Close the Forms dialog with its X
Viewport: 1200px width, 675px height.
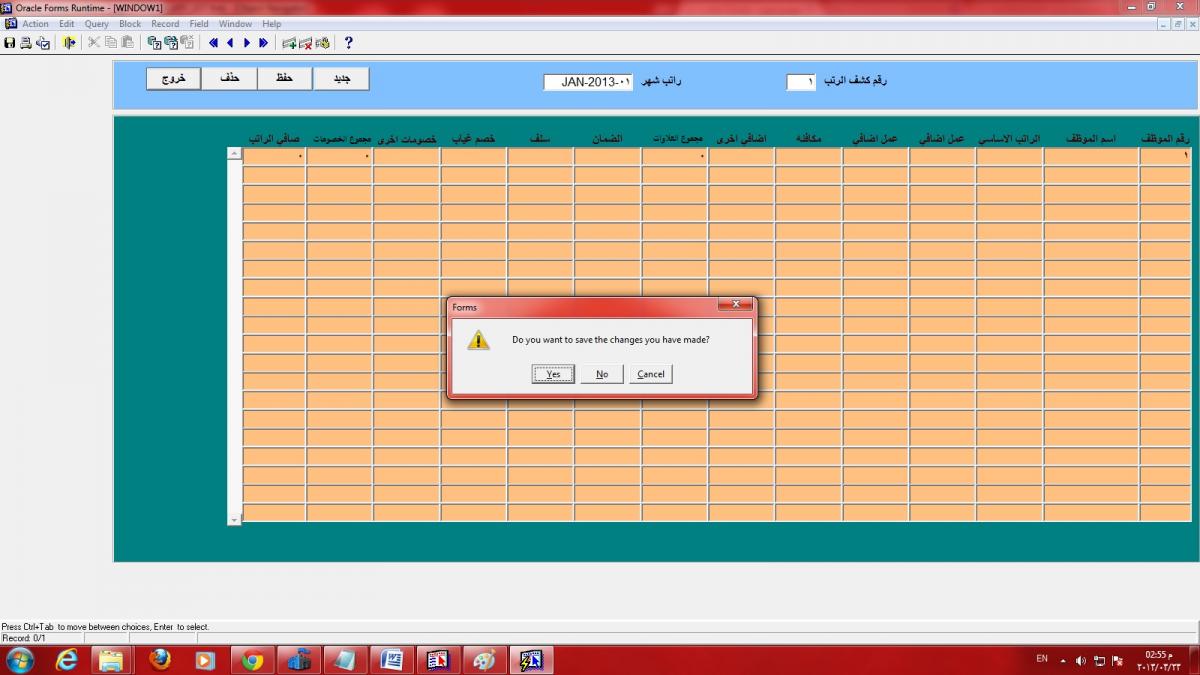735,304
